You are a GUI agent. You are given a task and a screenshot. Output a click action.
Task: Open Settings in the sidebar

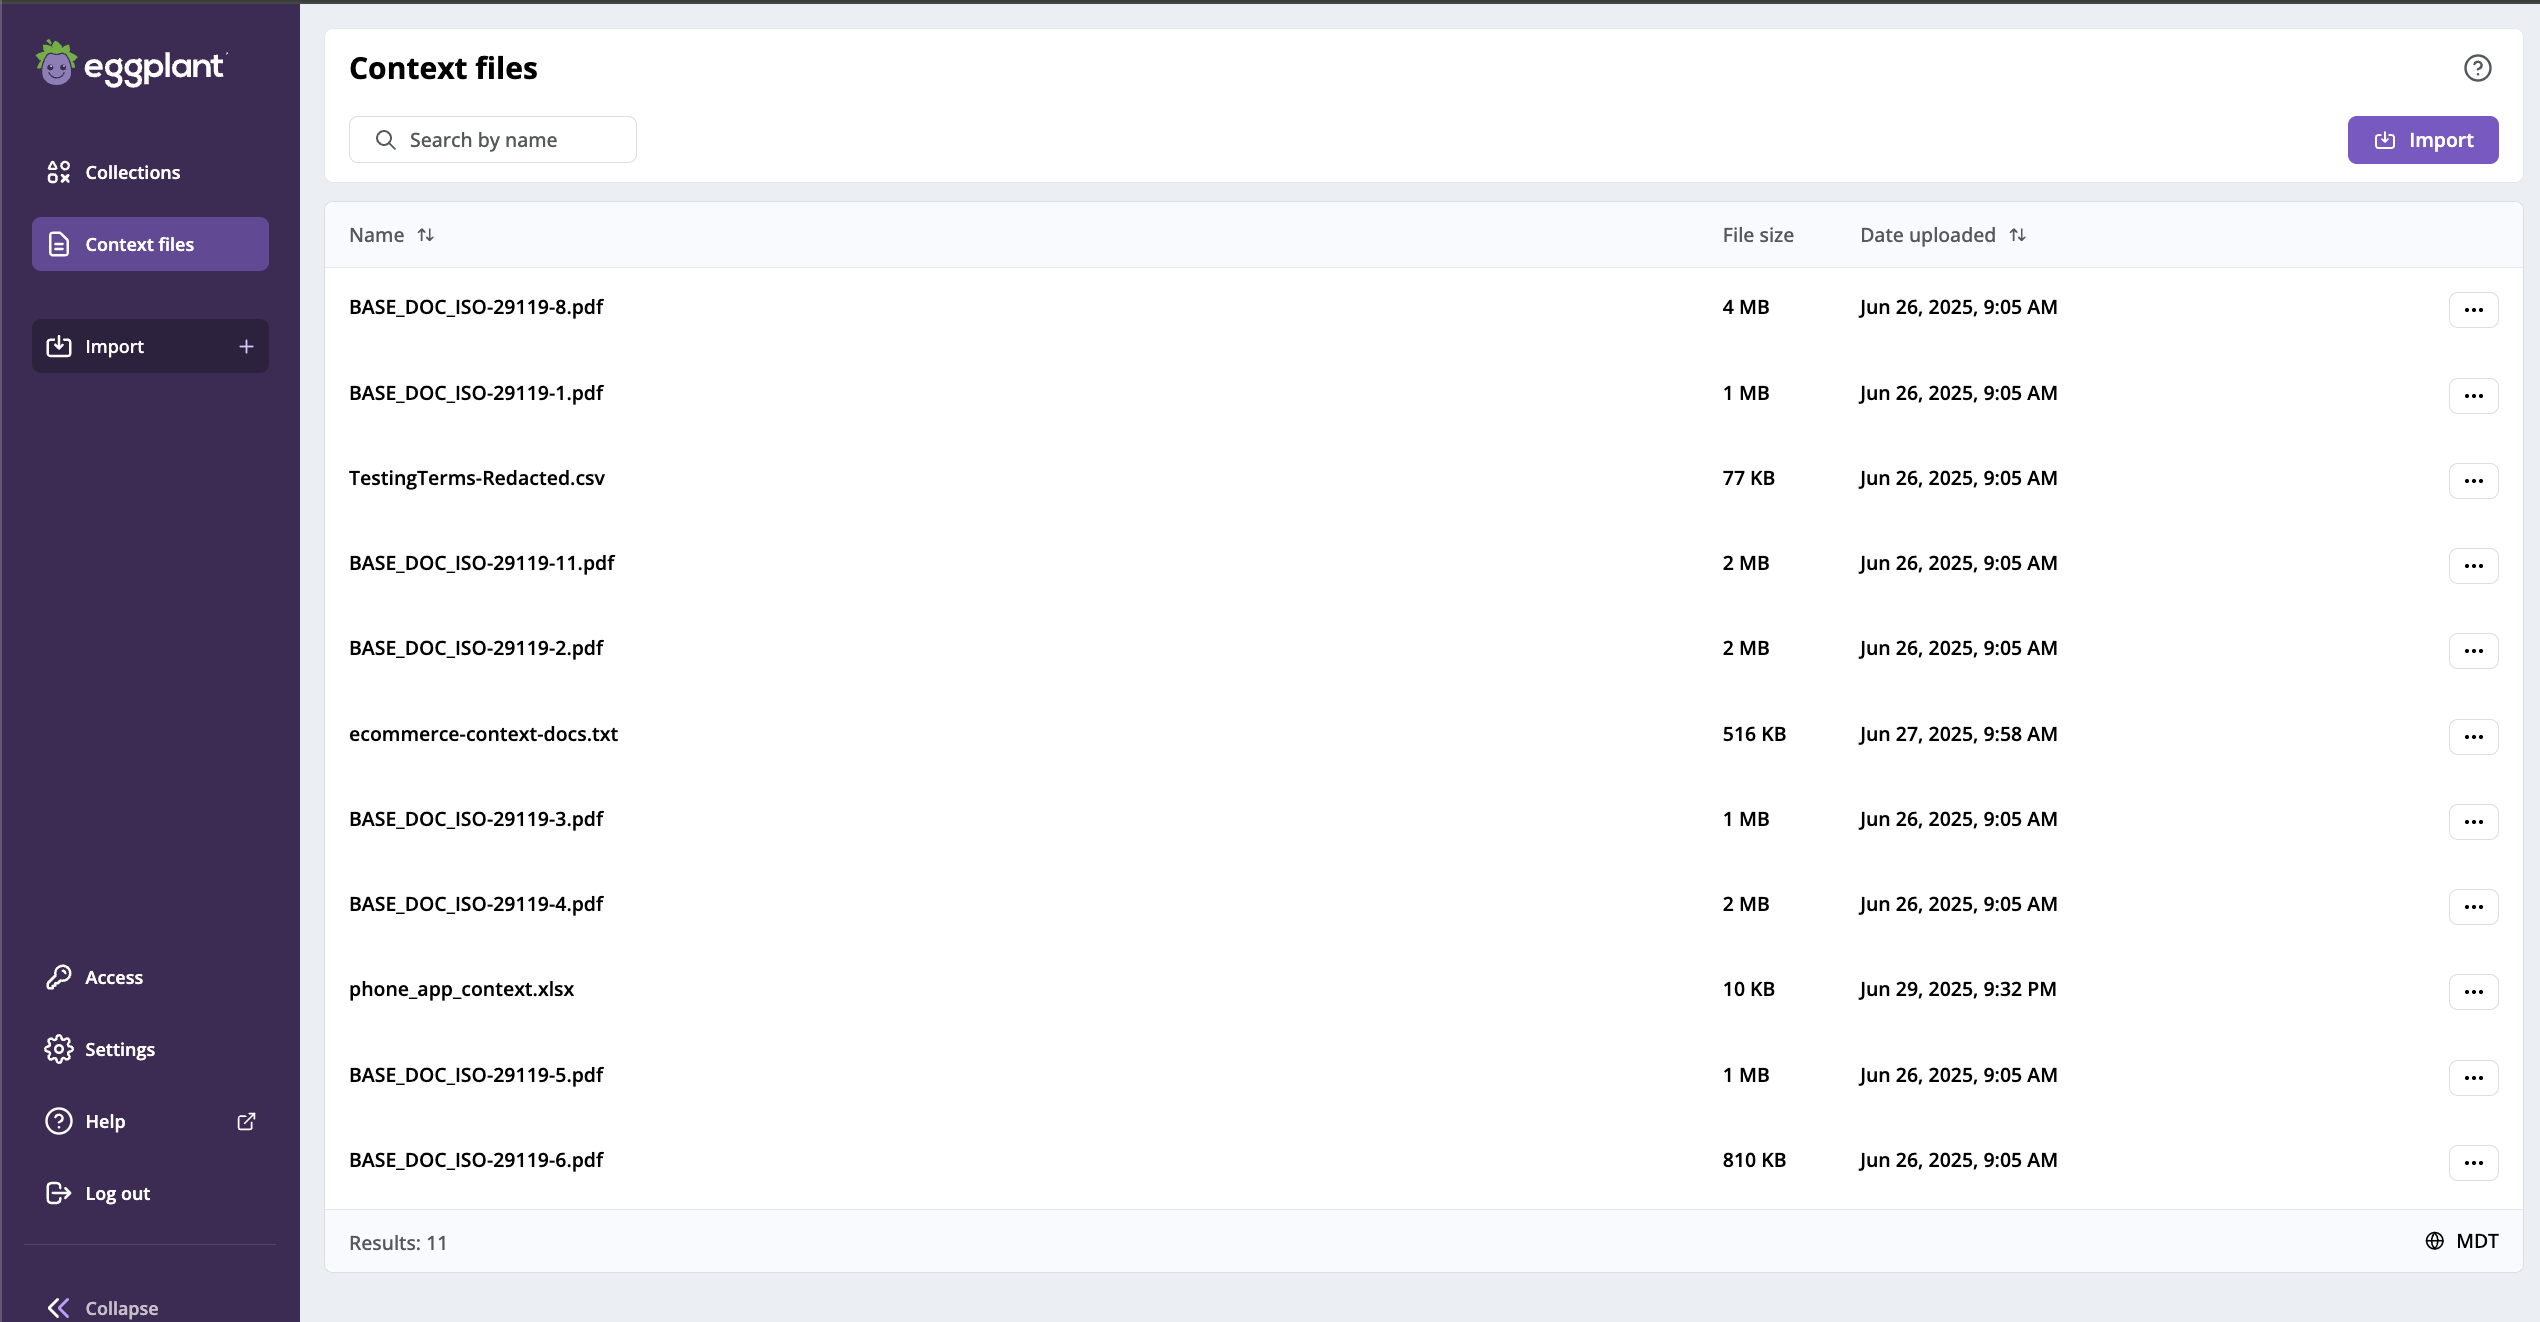[150, 1049]
